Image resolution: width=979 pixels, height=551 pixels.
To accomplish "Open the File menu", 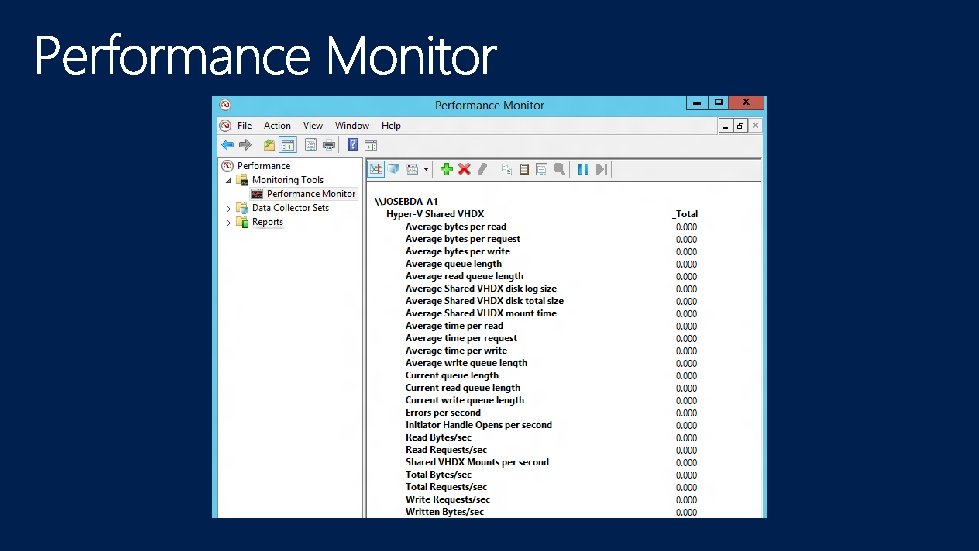I will click(x=245, y=125).
